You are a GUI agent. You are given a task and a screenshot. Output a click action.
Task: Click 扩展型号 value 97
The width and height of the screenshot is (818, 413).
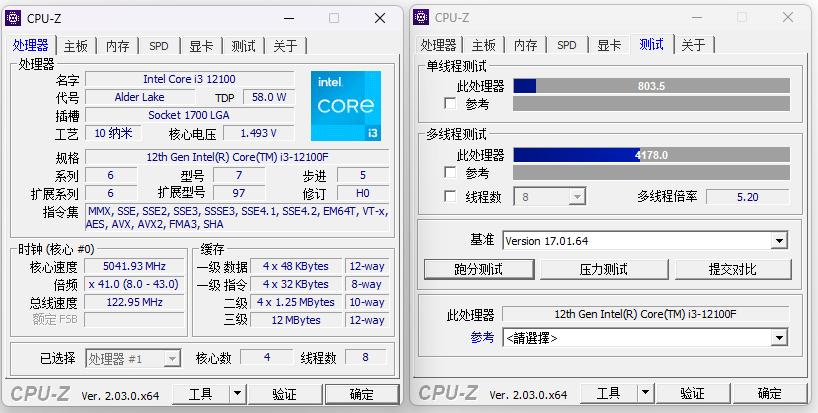tap(239, 193)
